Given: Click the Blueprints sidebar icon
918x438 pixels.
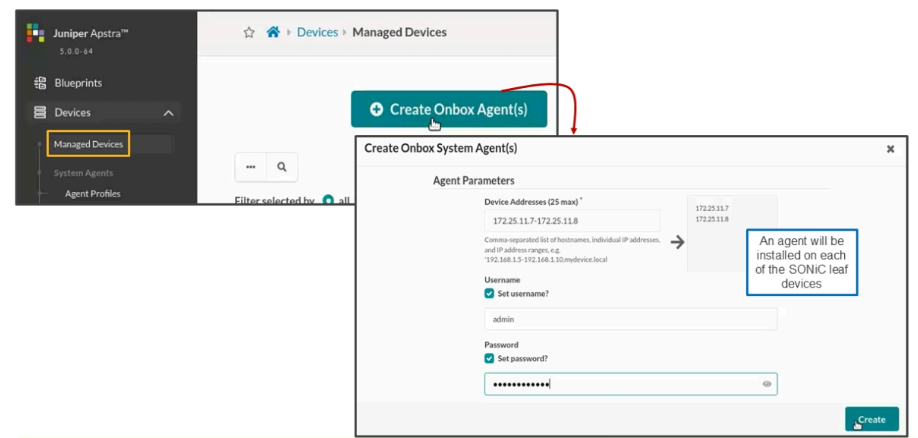Looking at the screenshot, I should click(x=40, y=83).
